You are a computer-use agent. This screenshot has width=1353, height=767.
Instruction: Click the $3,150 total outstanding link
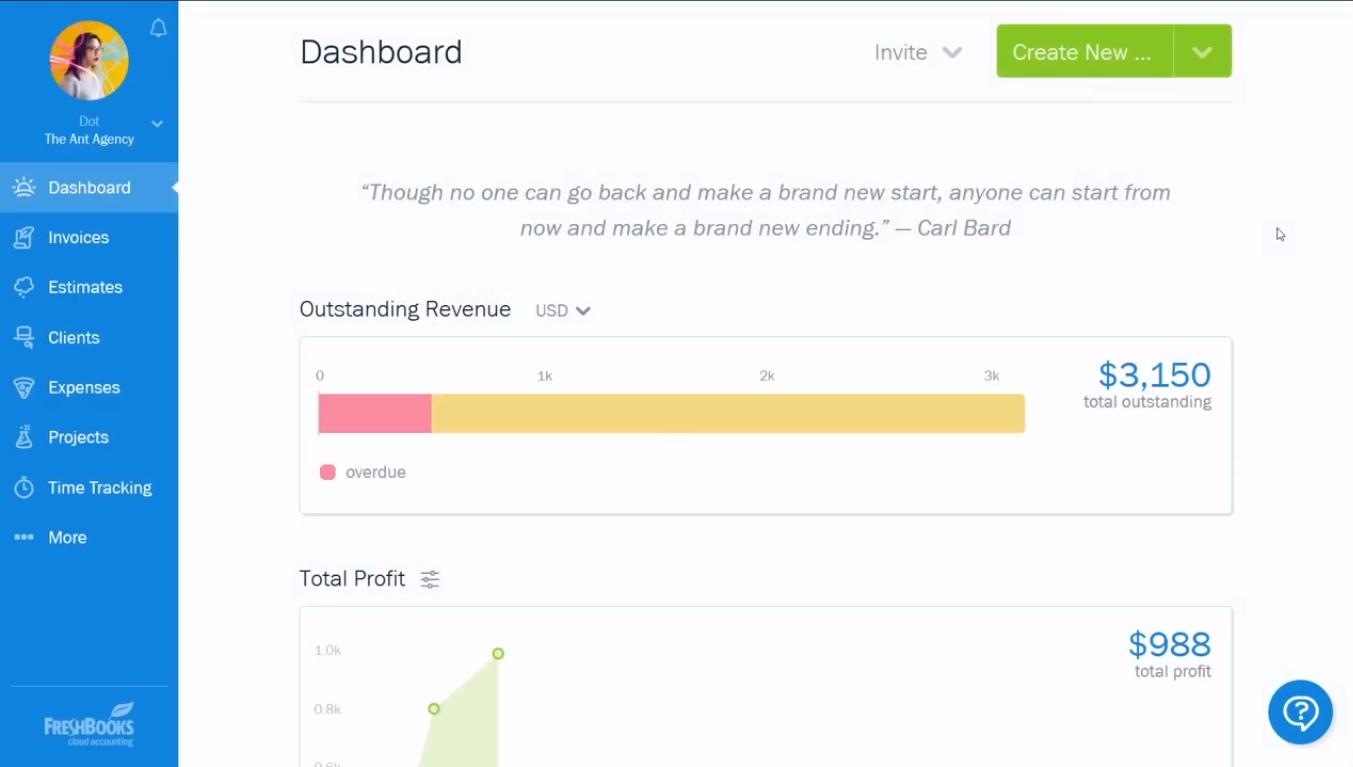pos(1154,374)
